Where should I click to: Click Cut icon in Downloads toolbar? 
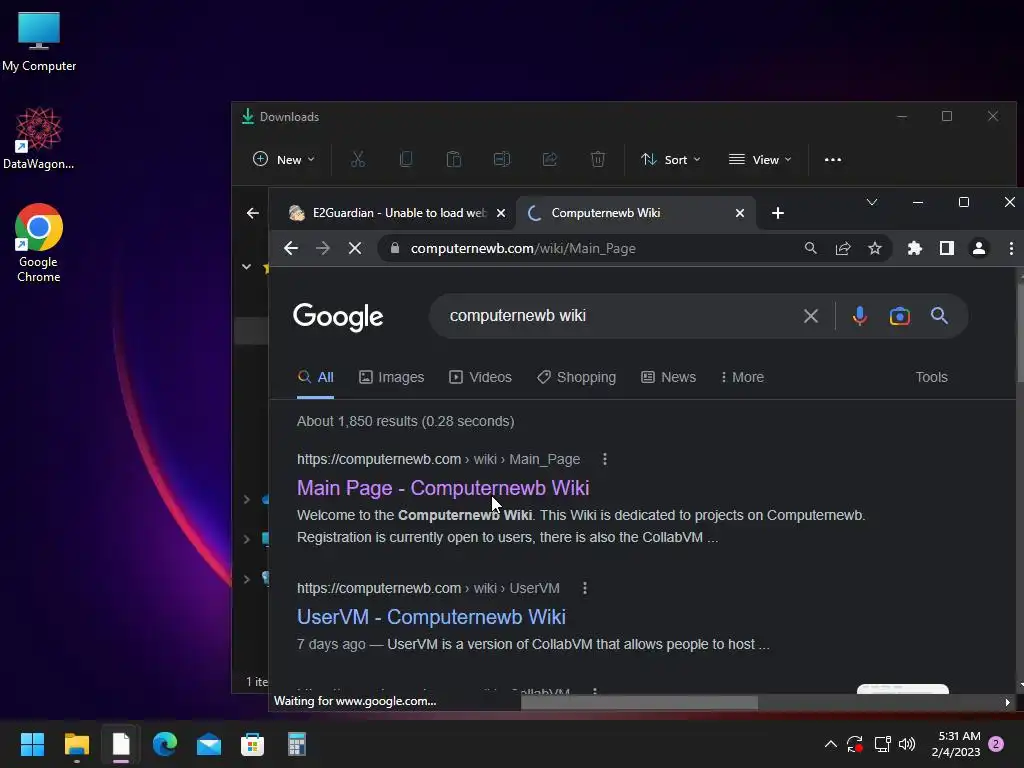click(358, 159)
